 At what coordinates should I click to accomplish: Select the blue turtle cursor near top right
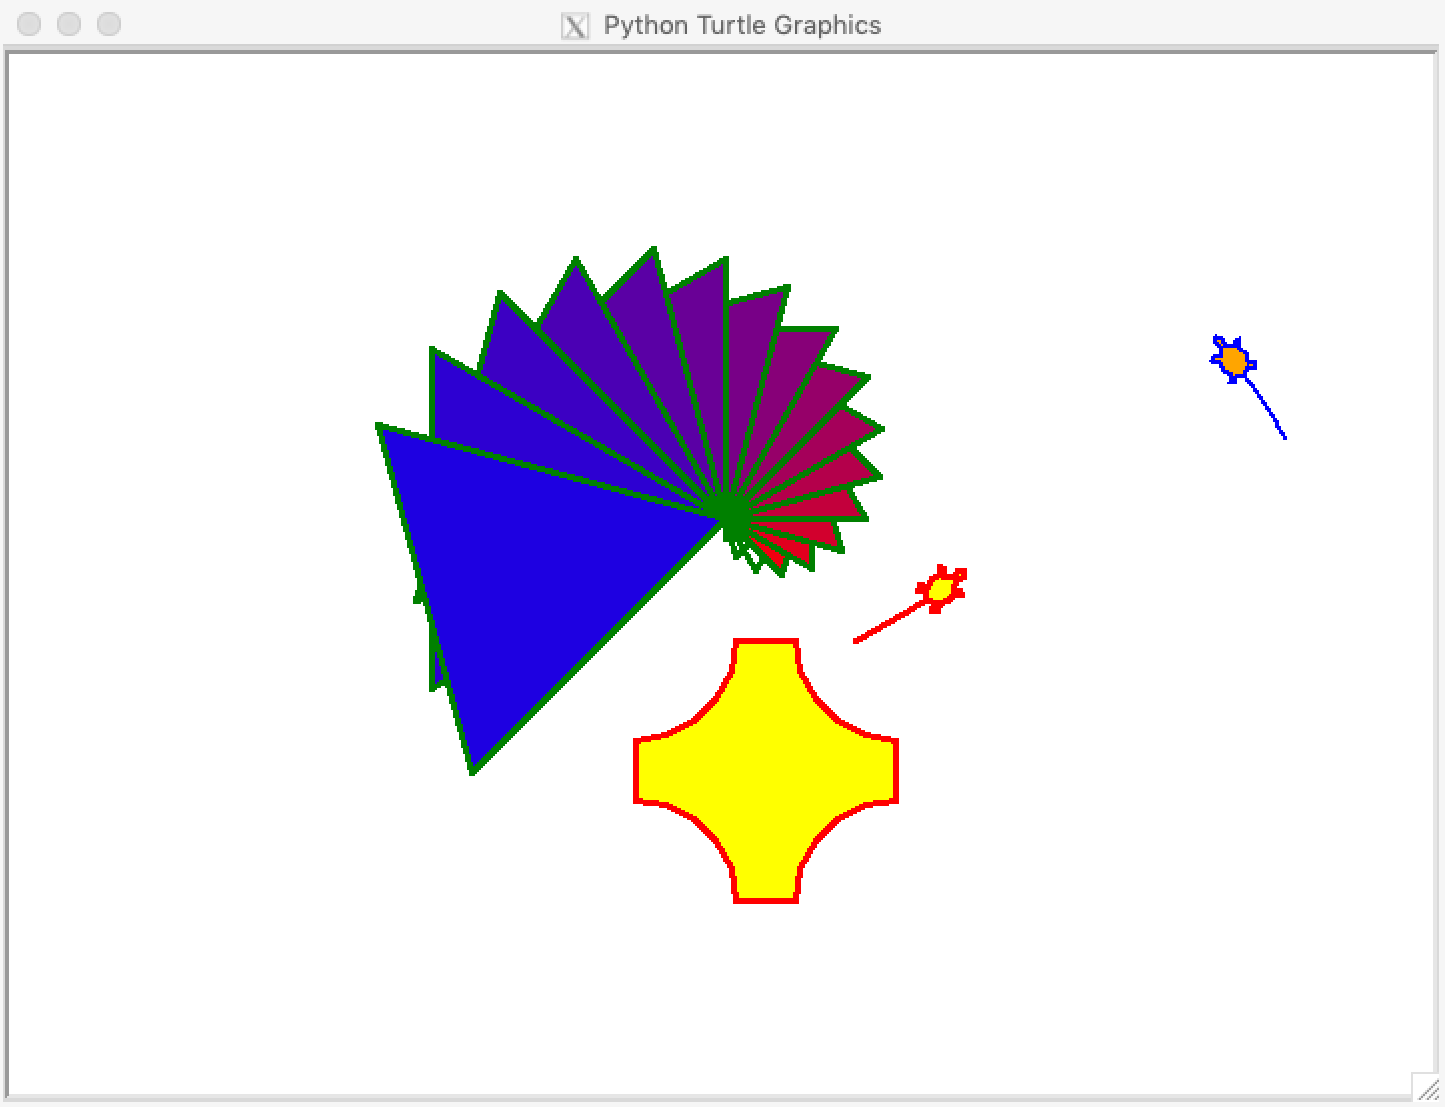[x=1233, y=358]
